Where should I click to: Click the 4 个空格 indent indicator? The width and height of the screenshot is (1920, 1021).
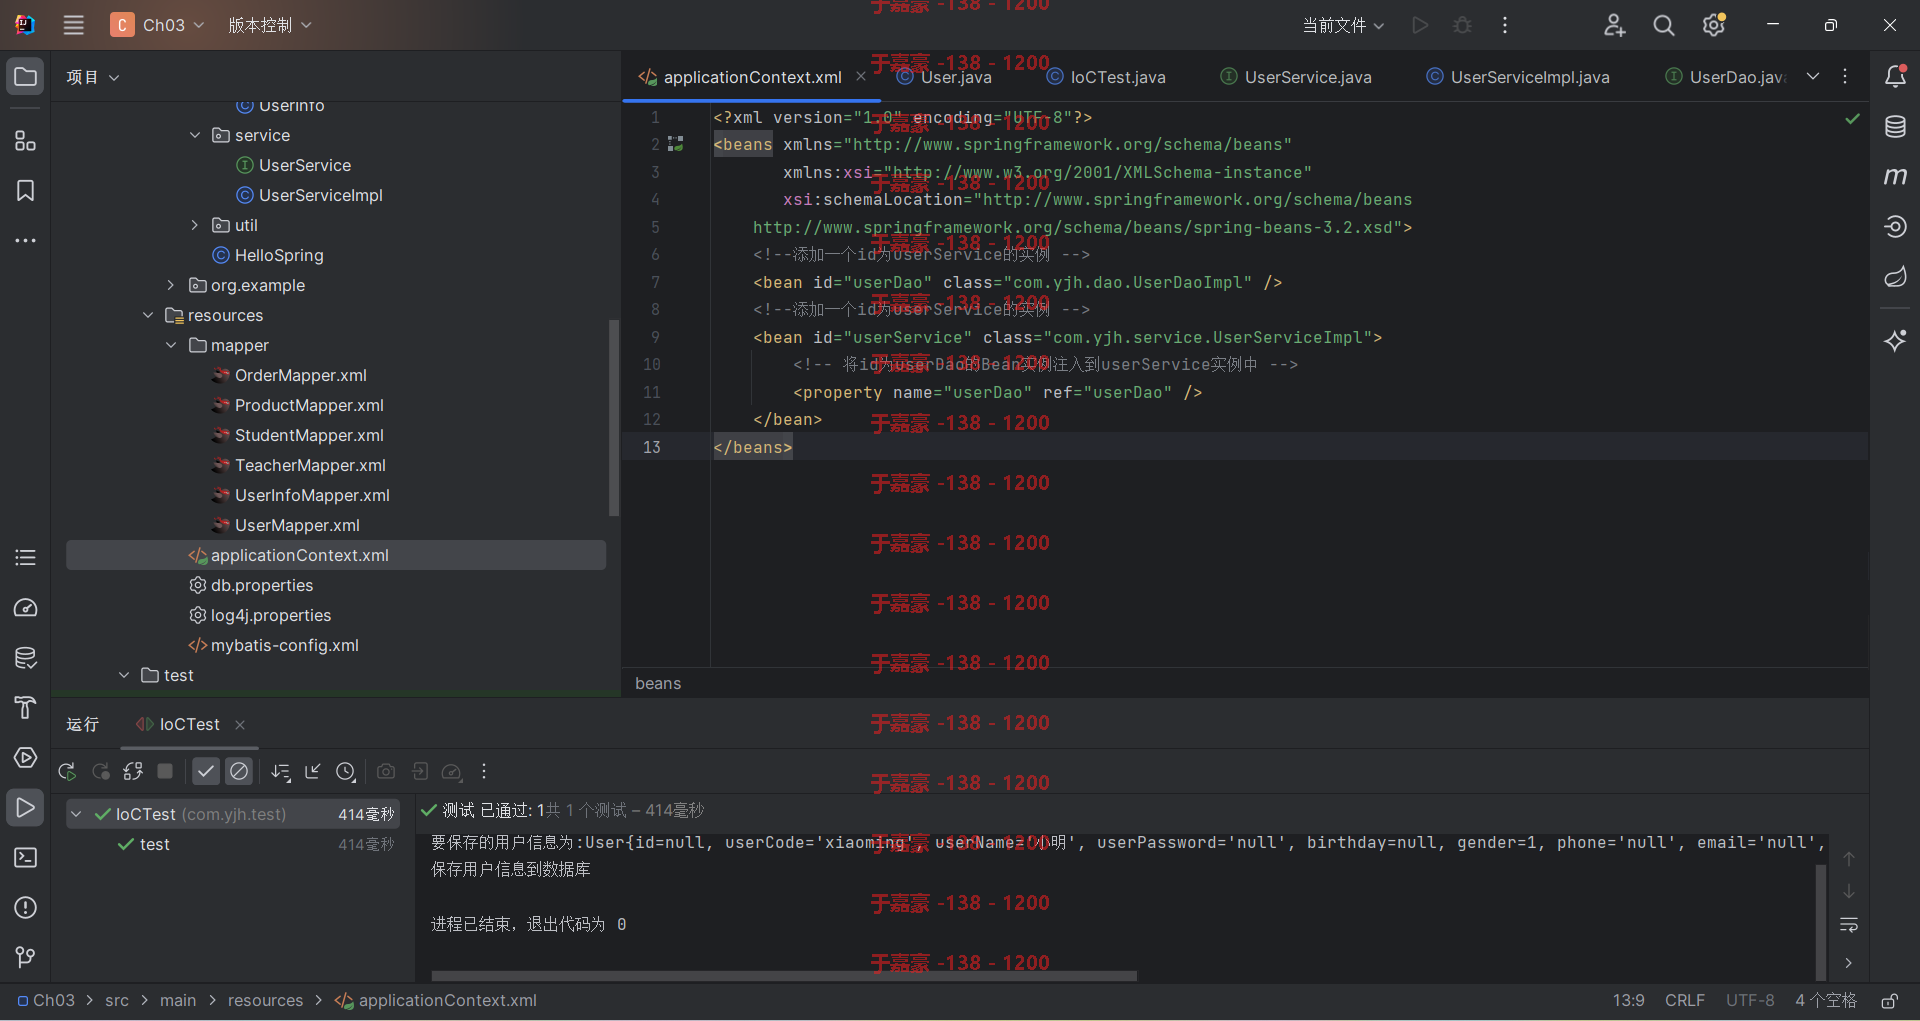[x=1825, y=1000]
